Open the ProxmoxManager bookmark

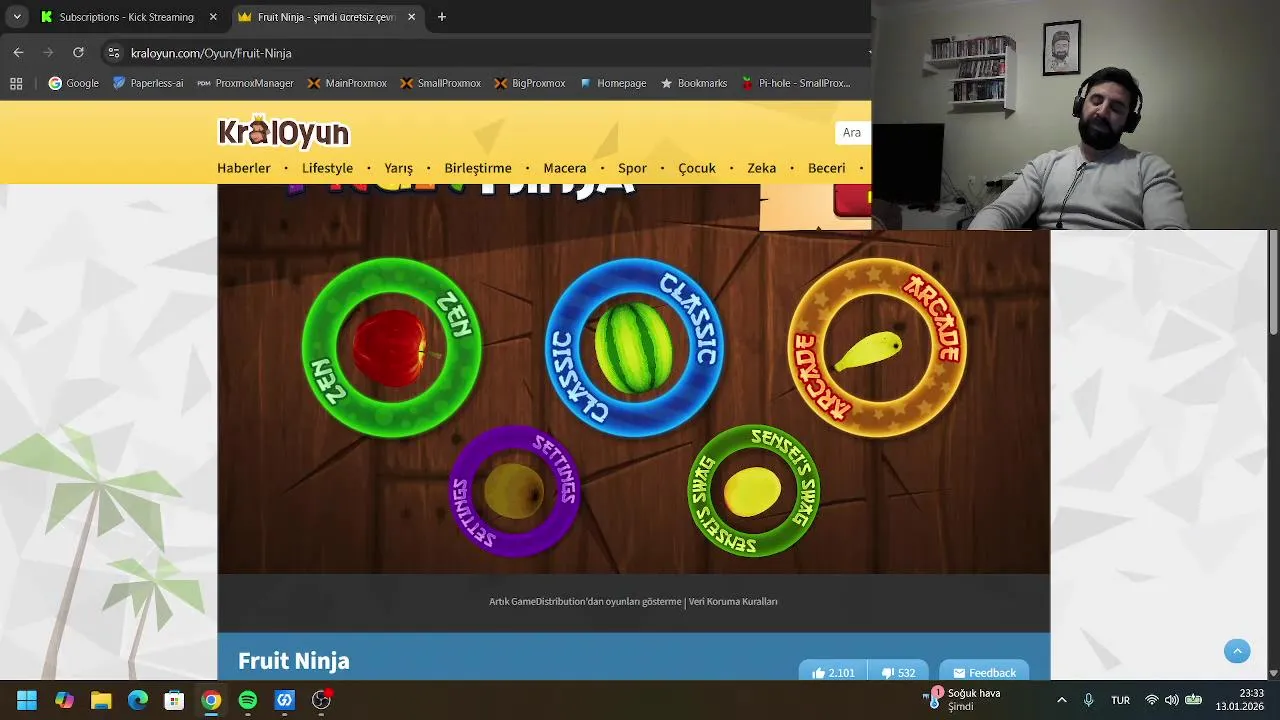245,83
